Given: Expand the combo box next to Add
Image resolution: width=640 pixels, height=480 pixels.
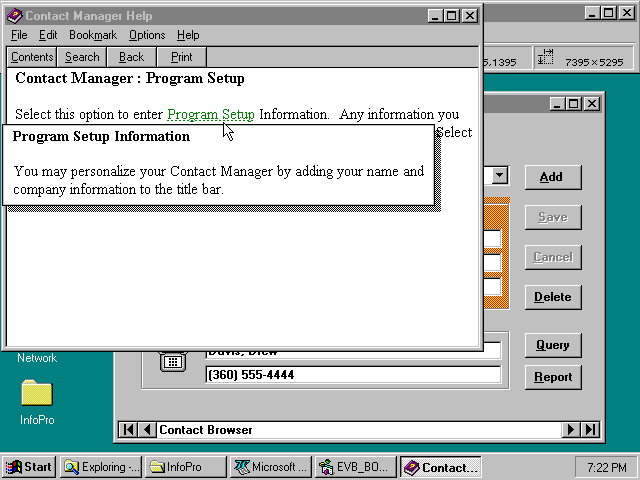Looking at the screenshot, I should (499, 176).
